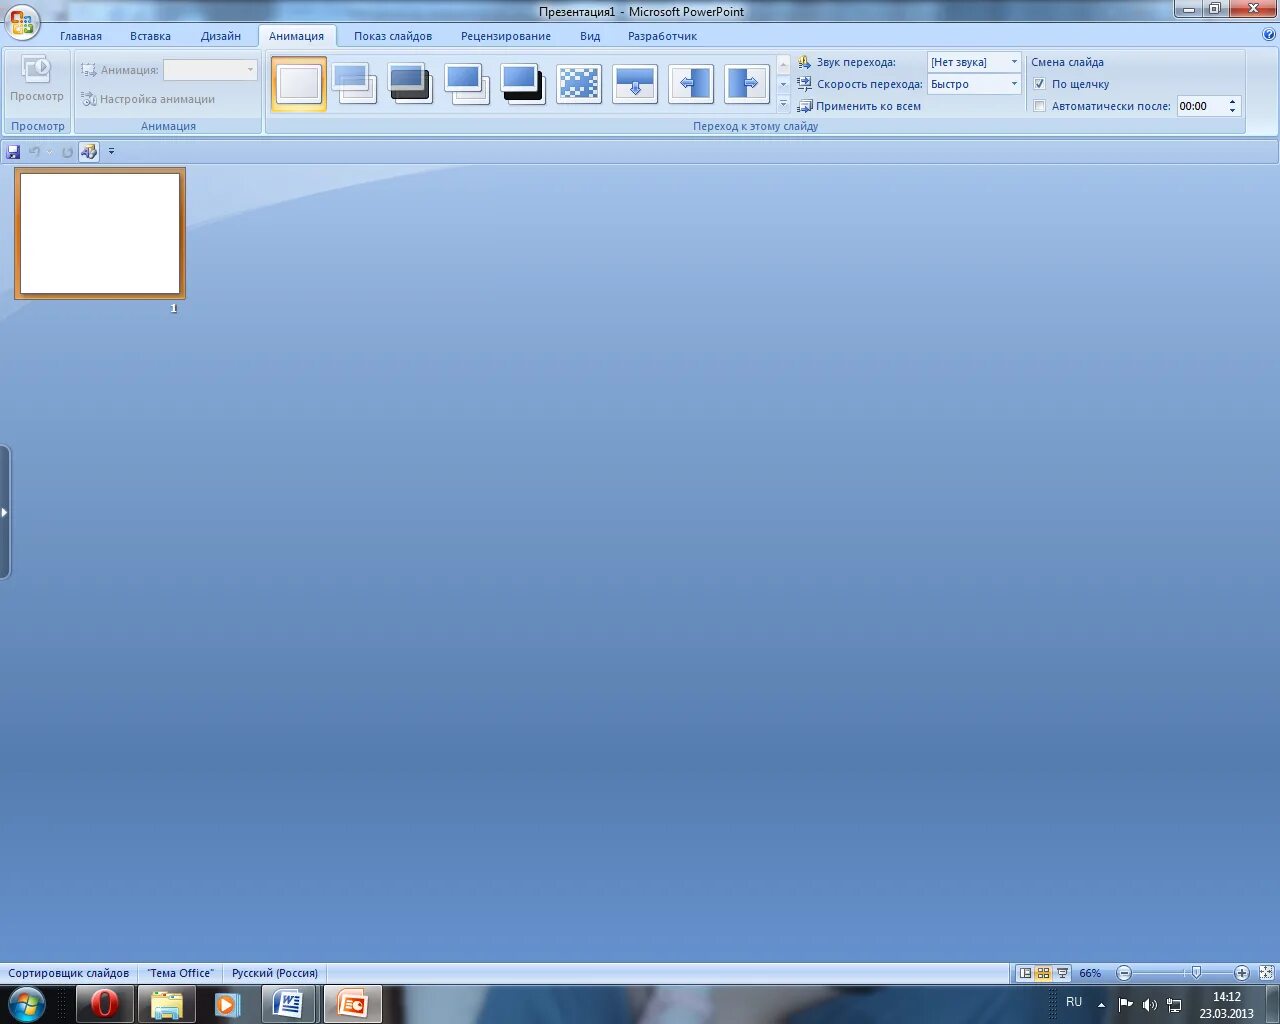
Task: Select the wipe left transition effect
Action: pyautogui.click(x=691, y=83)
